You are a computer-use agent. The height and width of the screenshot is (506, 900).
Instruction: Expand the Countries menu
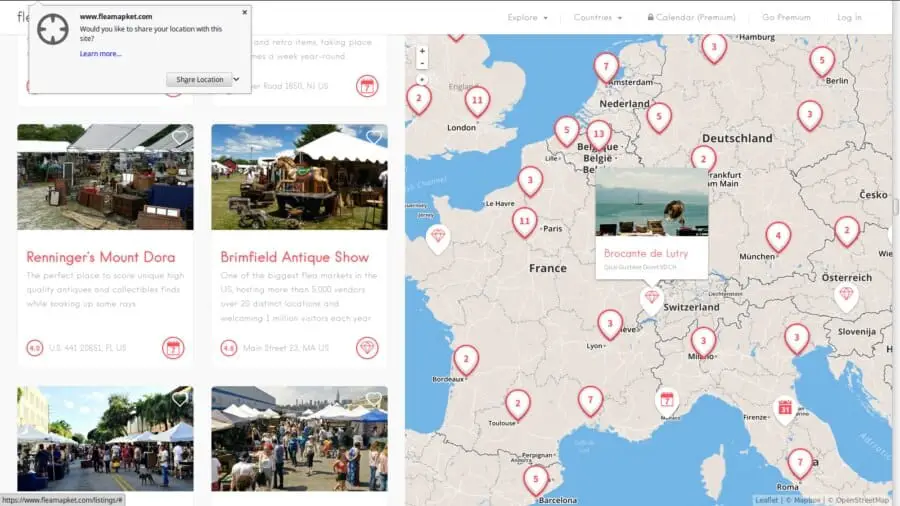pyautogui.click(x=598, y=18)
